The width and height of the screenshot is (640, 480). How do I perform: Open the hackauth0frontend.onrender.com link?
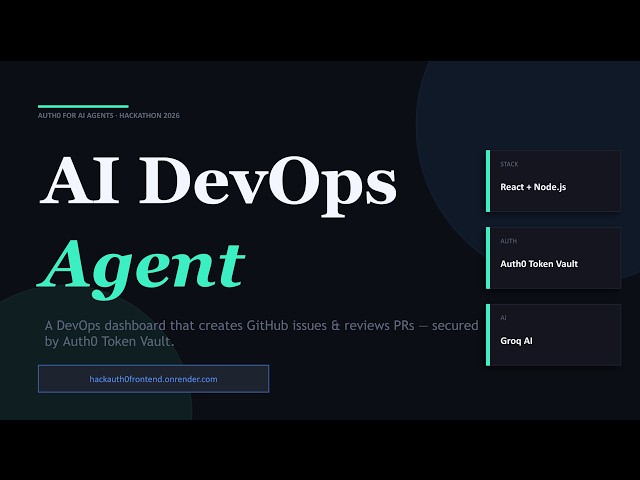(153, 379)
